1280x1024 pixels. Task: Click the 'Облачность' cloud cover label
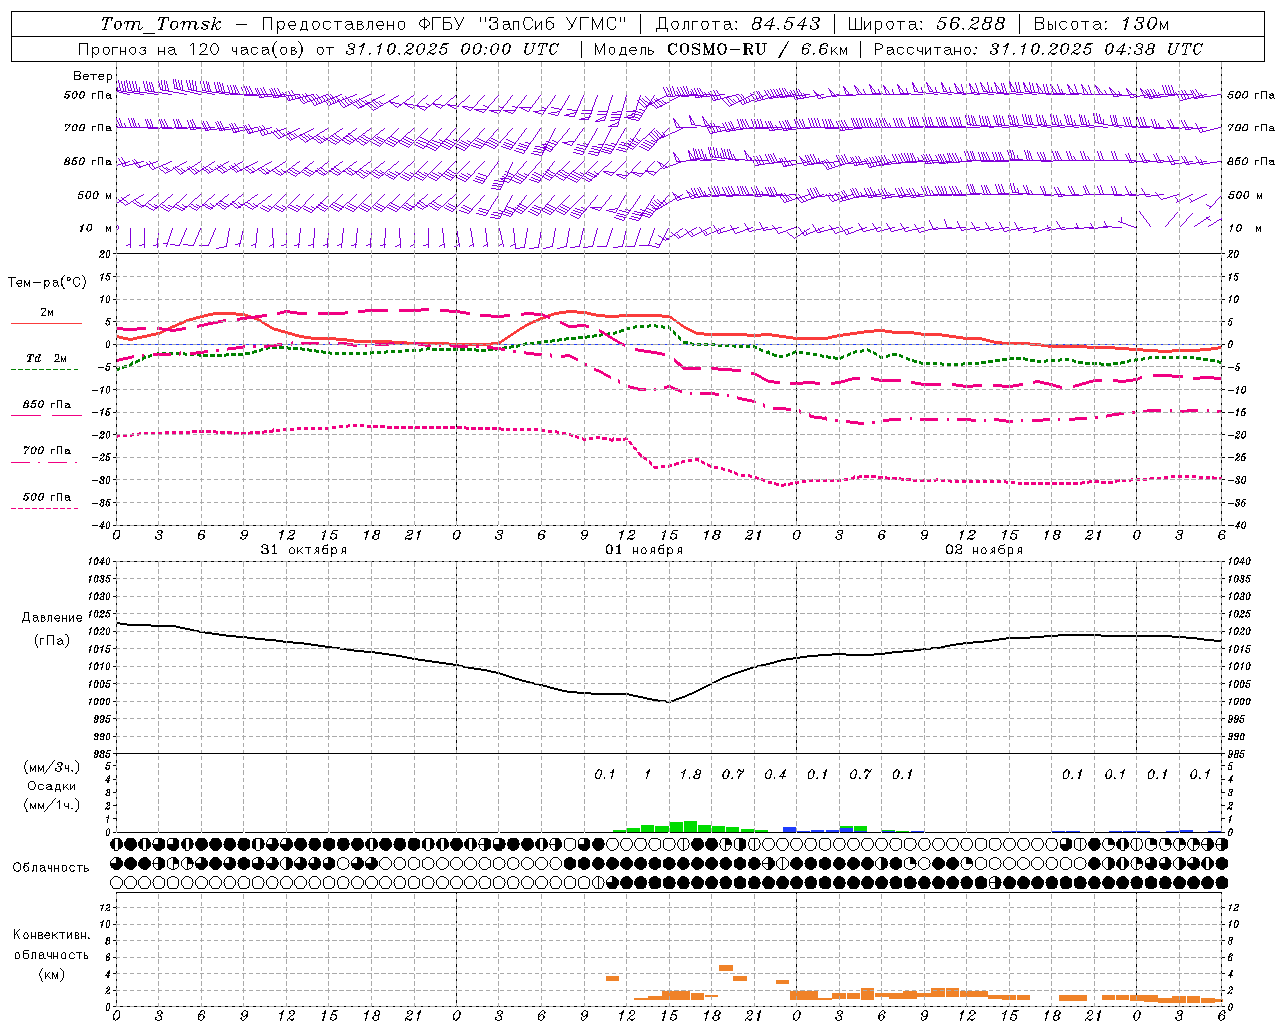pyautogui.click(x=51, y=868)
